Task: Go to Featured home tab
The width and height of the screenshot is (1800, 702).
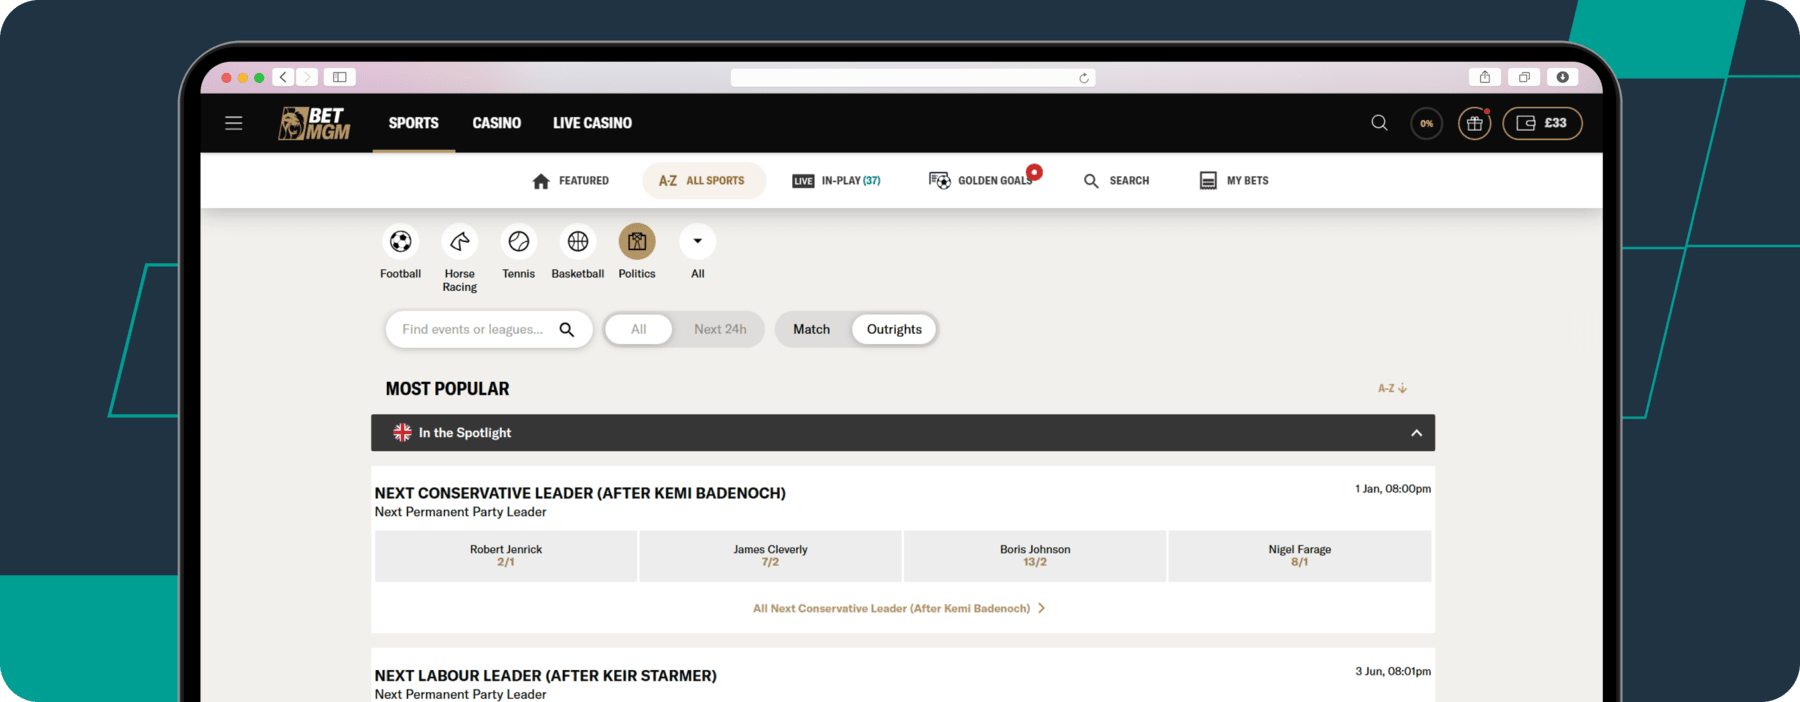Action: [x=570, y=181]
